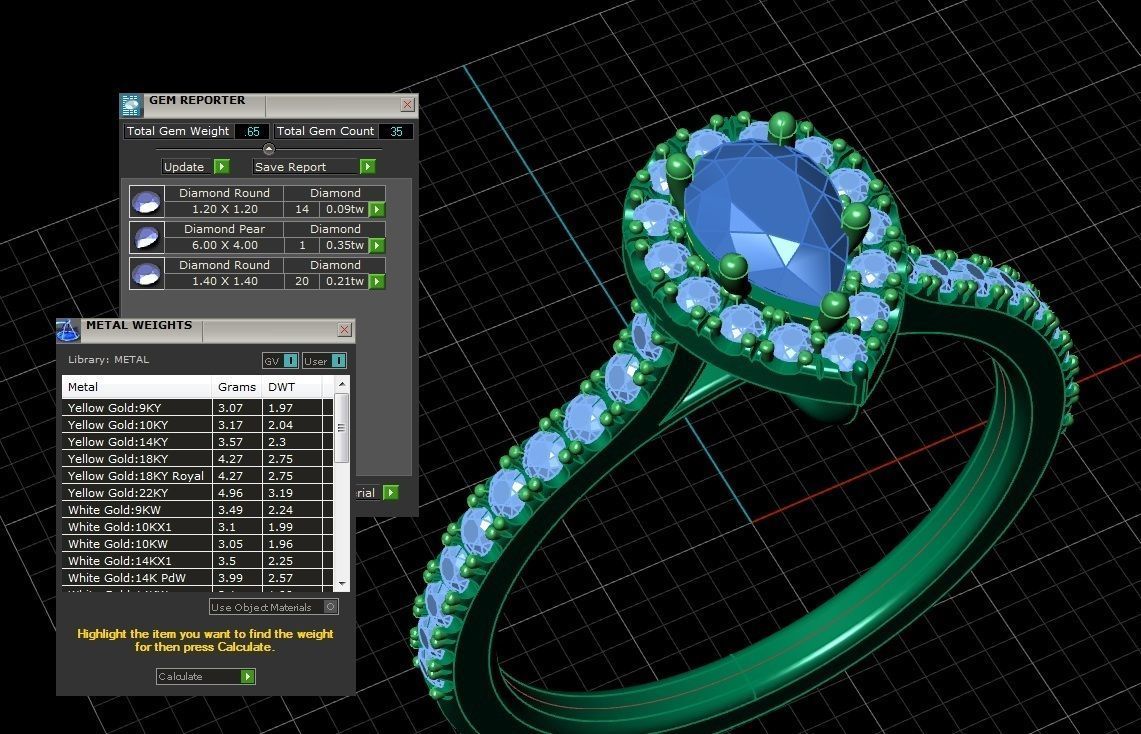Click Diamond Round 1.40 X 1.40 gem thumbnail
Viewport: 1141px width, 734px height.
pyautogui.click(x=146, y=274)
